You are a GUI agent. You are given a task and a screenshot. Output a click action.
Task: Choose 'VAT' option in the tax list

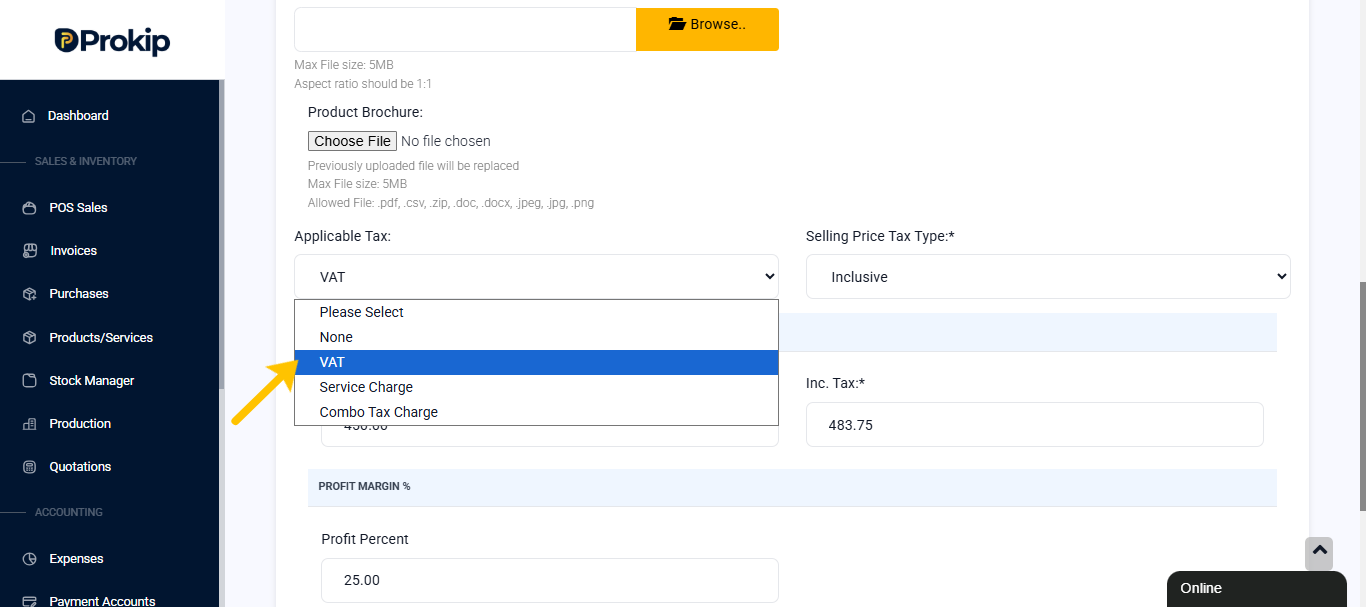[536, 362]
